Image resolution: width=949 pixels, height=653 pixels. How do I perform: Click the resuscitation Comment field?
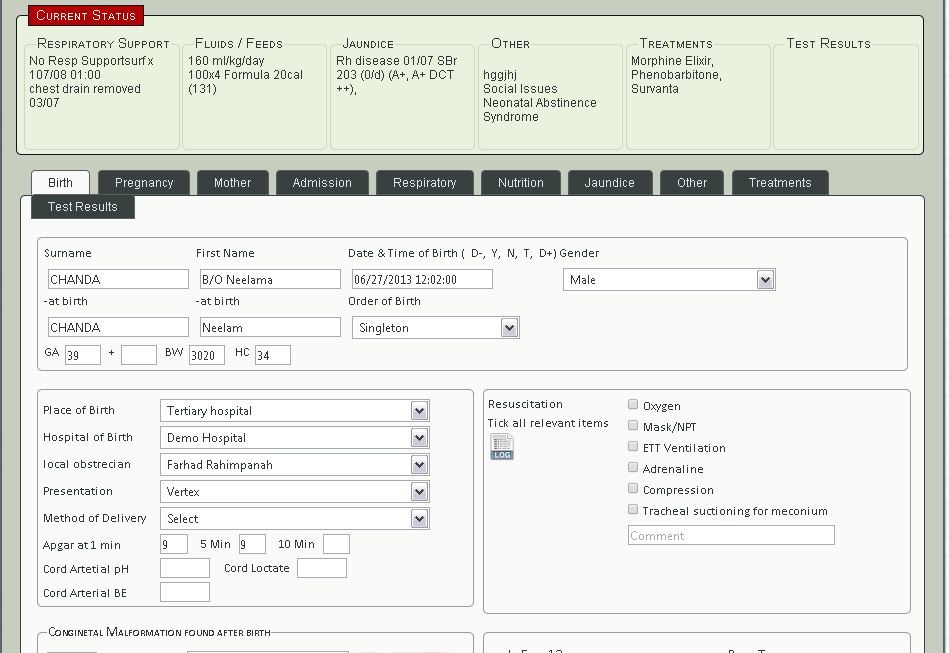pyautogui.click(x=730, y=536)
